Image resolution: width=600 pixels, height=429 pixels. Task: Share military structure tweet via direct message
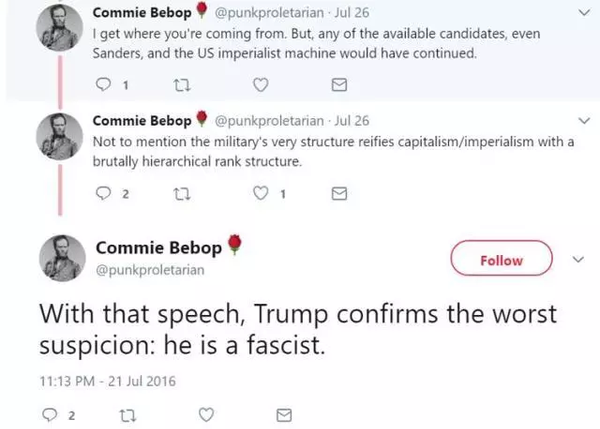337,194
